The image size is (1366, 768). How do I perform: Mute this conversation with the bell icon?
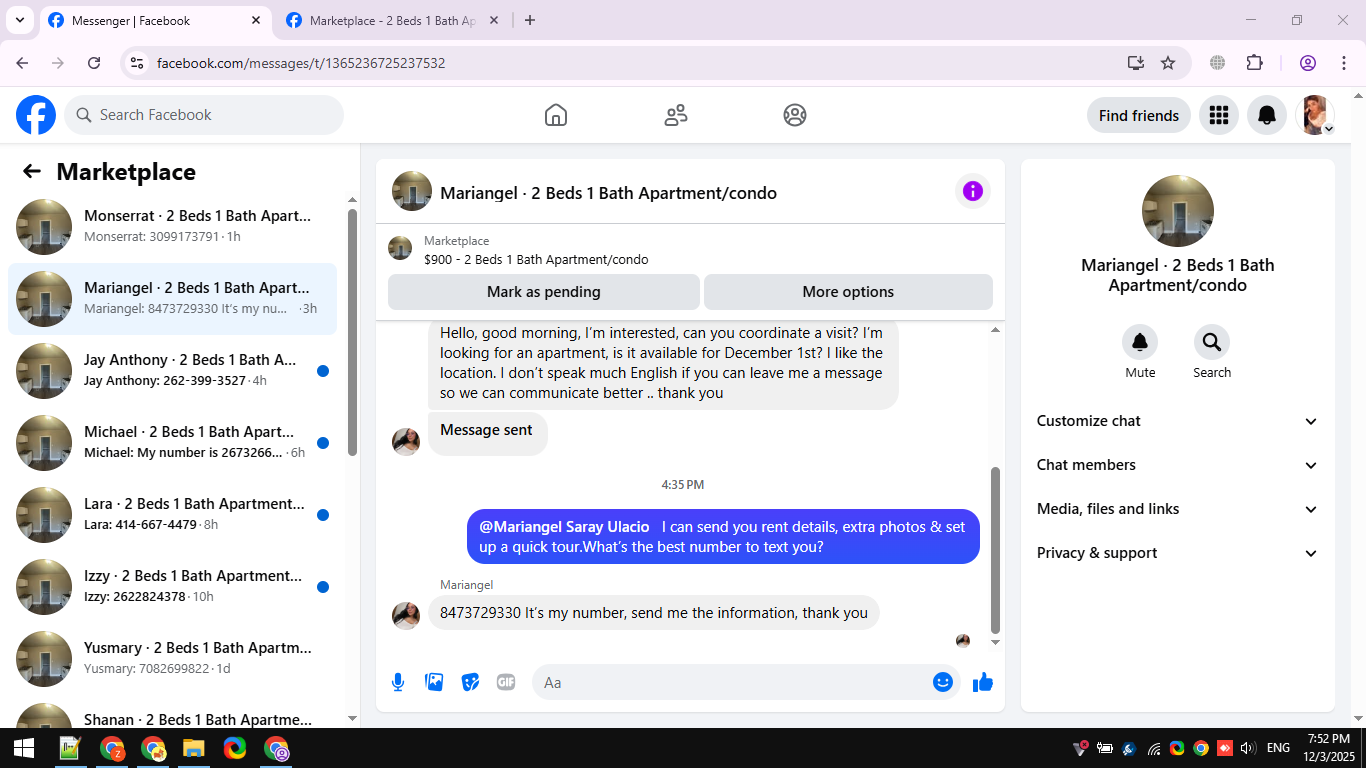click(x=1140, y=343)
